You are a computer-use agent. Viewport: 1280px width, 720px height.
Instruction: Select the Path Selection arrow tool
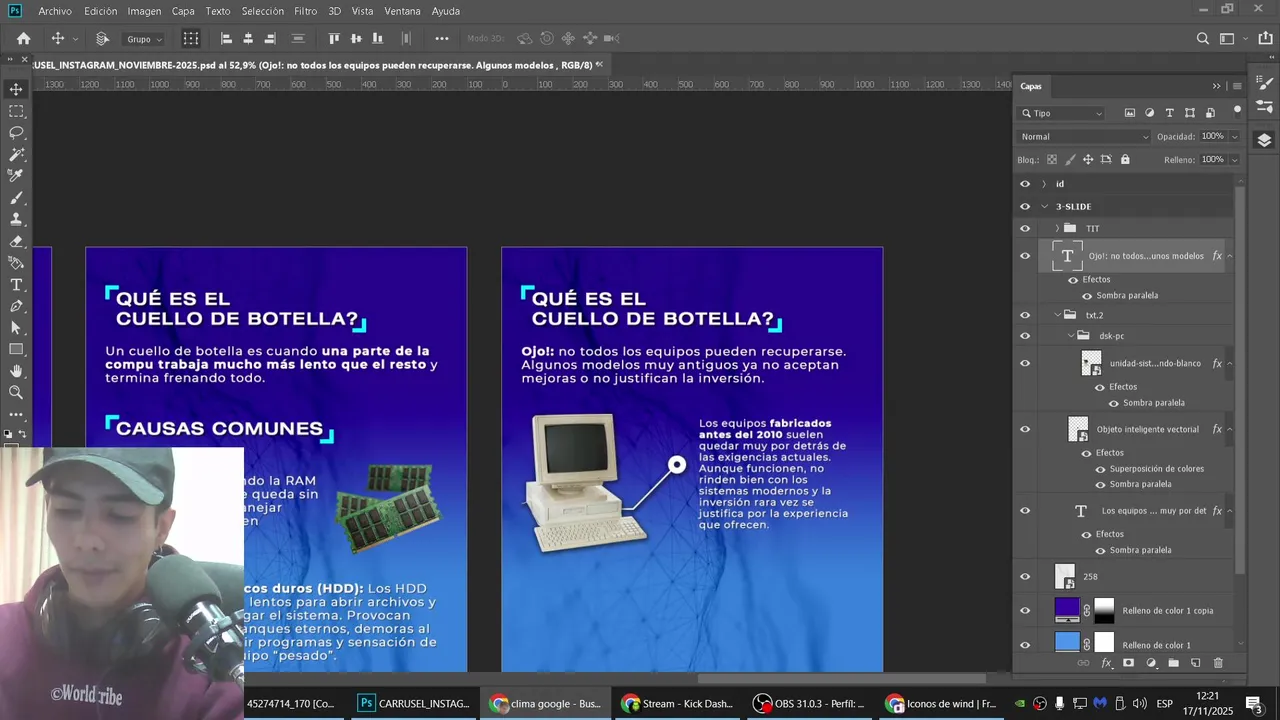[16, 328]
